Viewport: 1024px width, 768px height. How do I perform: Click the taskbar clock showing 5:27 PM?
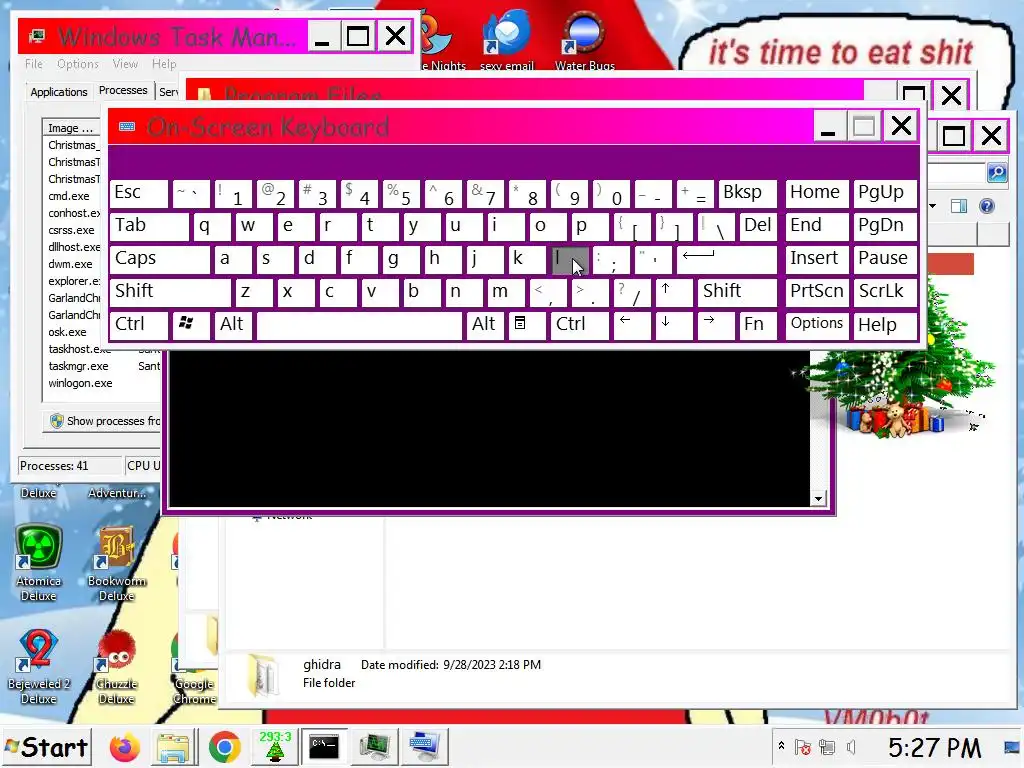[x=934, y=747]
